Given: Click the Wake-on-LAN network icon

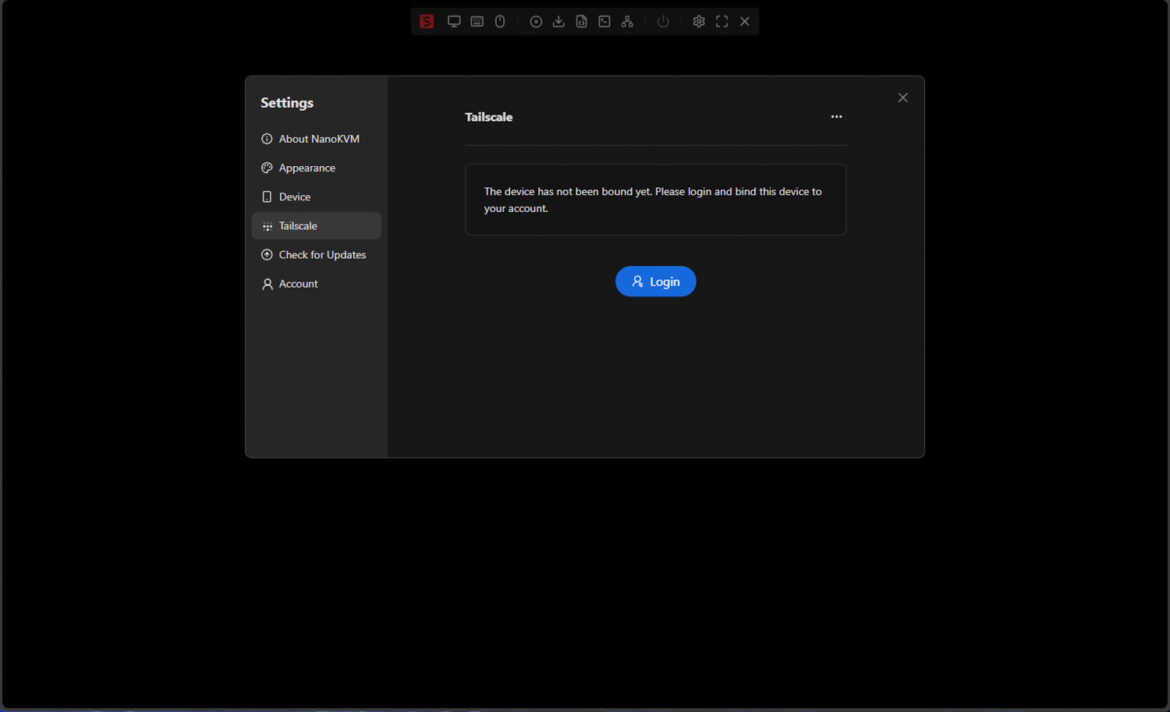Looking at the screenshot, I should [x=628, y=22].
